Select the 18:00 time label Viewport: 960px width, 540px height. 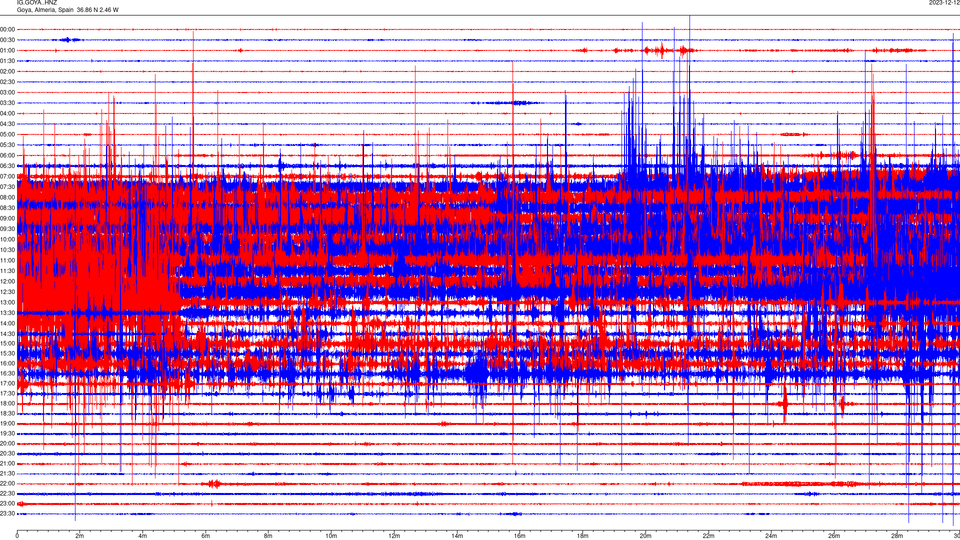click(7, 403)
